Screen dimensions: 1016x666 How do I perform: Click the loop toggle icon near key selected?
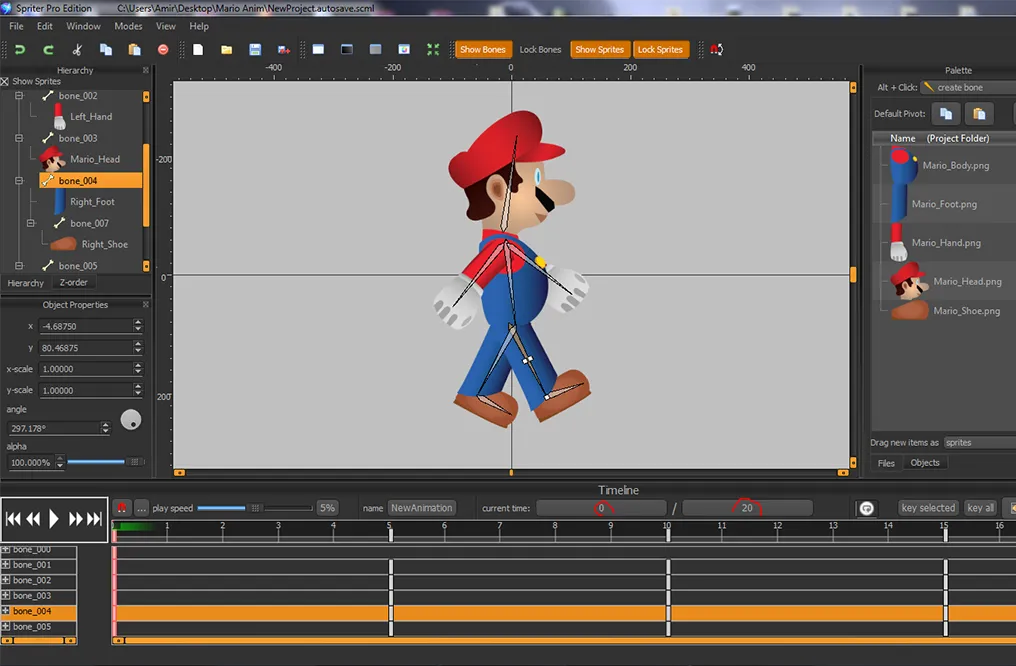(866, 509)
